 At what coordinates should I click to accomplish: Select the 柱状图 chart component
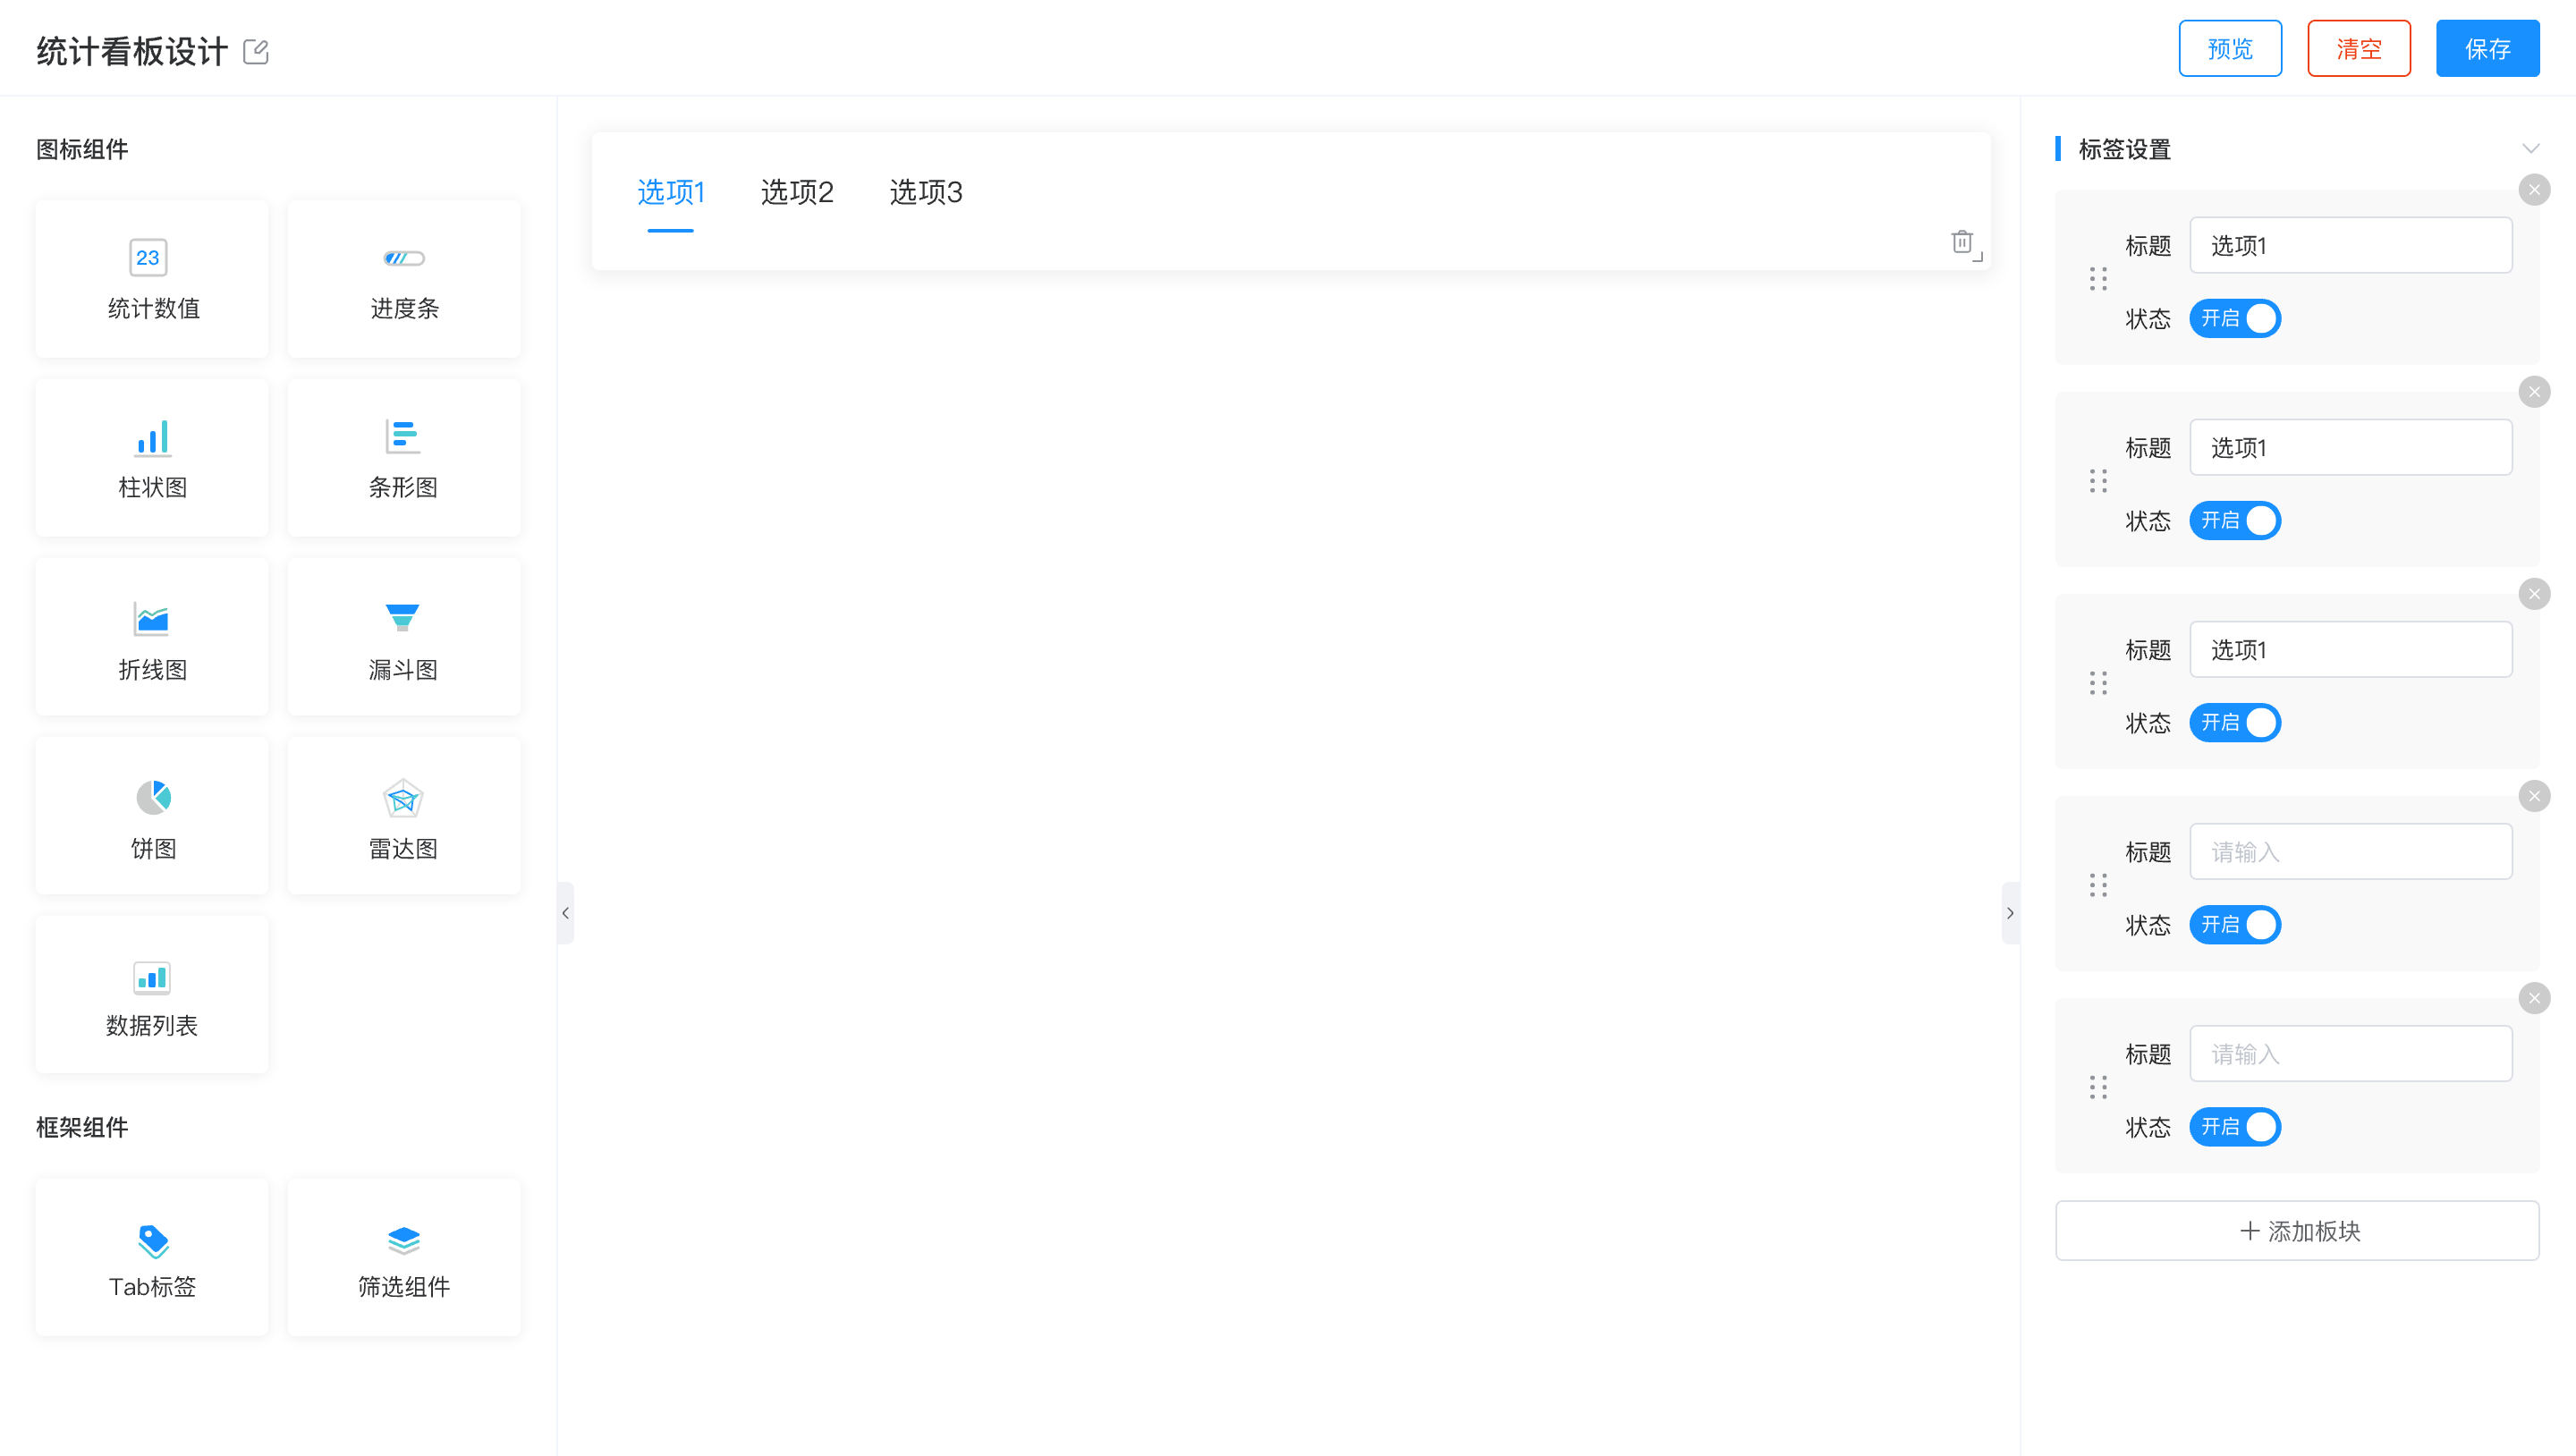151,457
